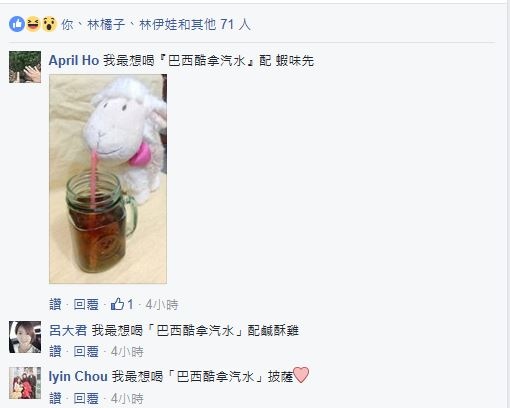This screenshot has height=408, width=510.
Task: Open 呂大君's avatar photo
Action: (25, 337)
